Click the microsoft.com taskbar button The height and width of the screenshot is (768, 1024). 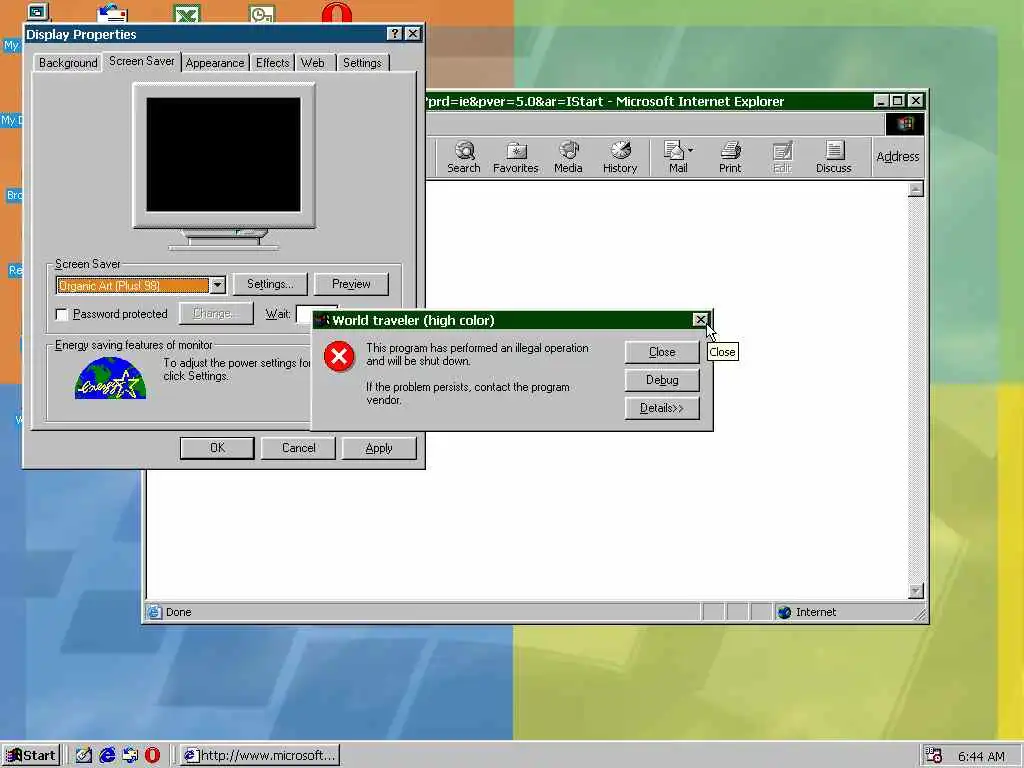click(x=260, y=756)
